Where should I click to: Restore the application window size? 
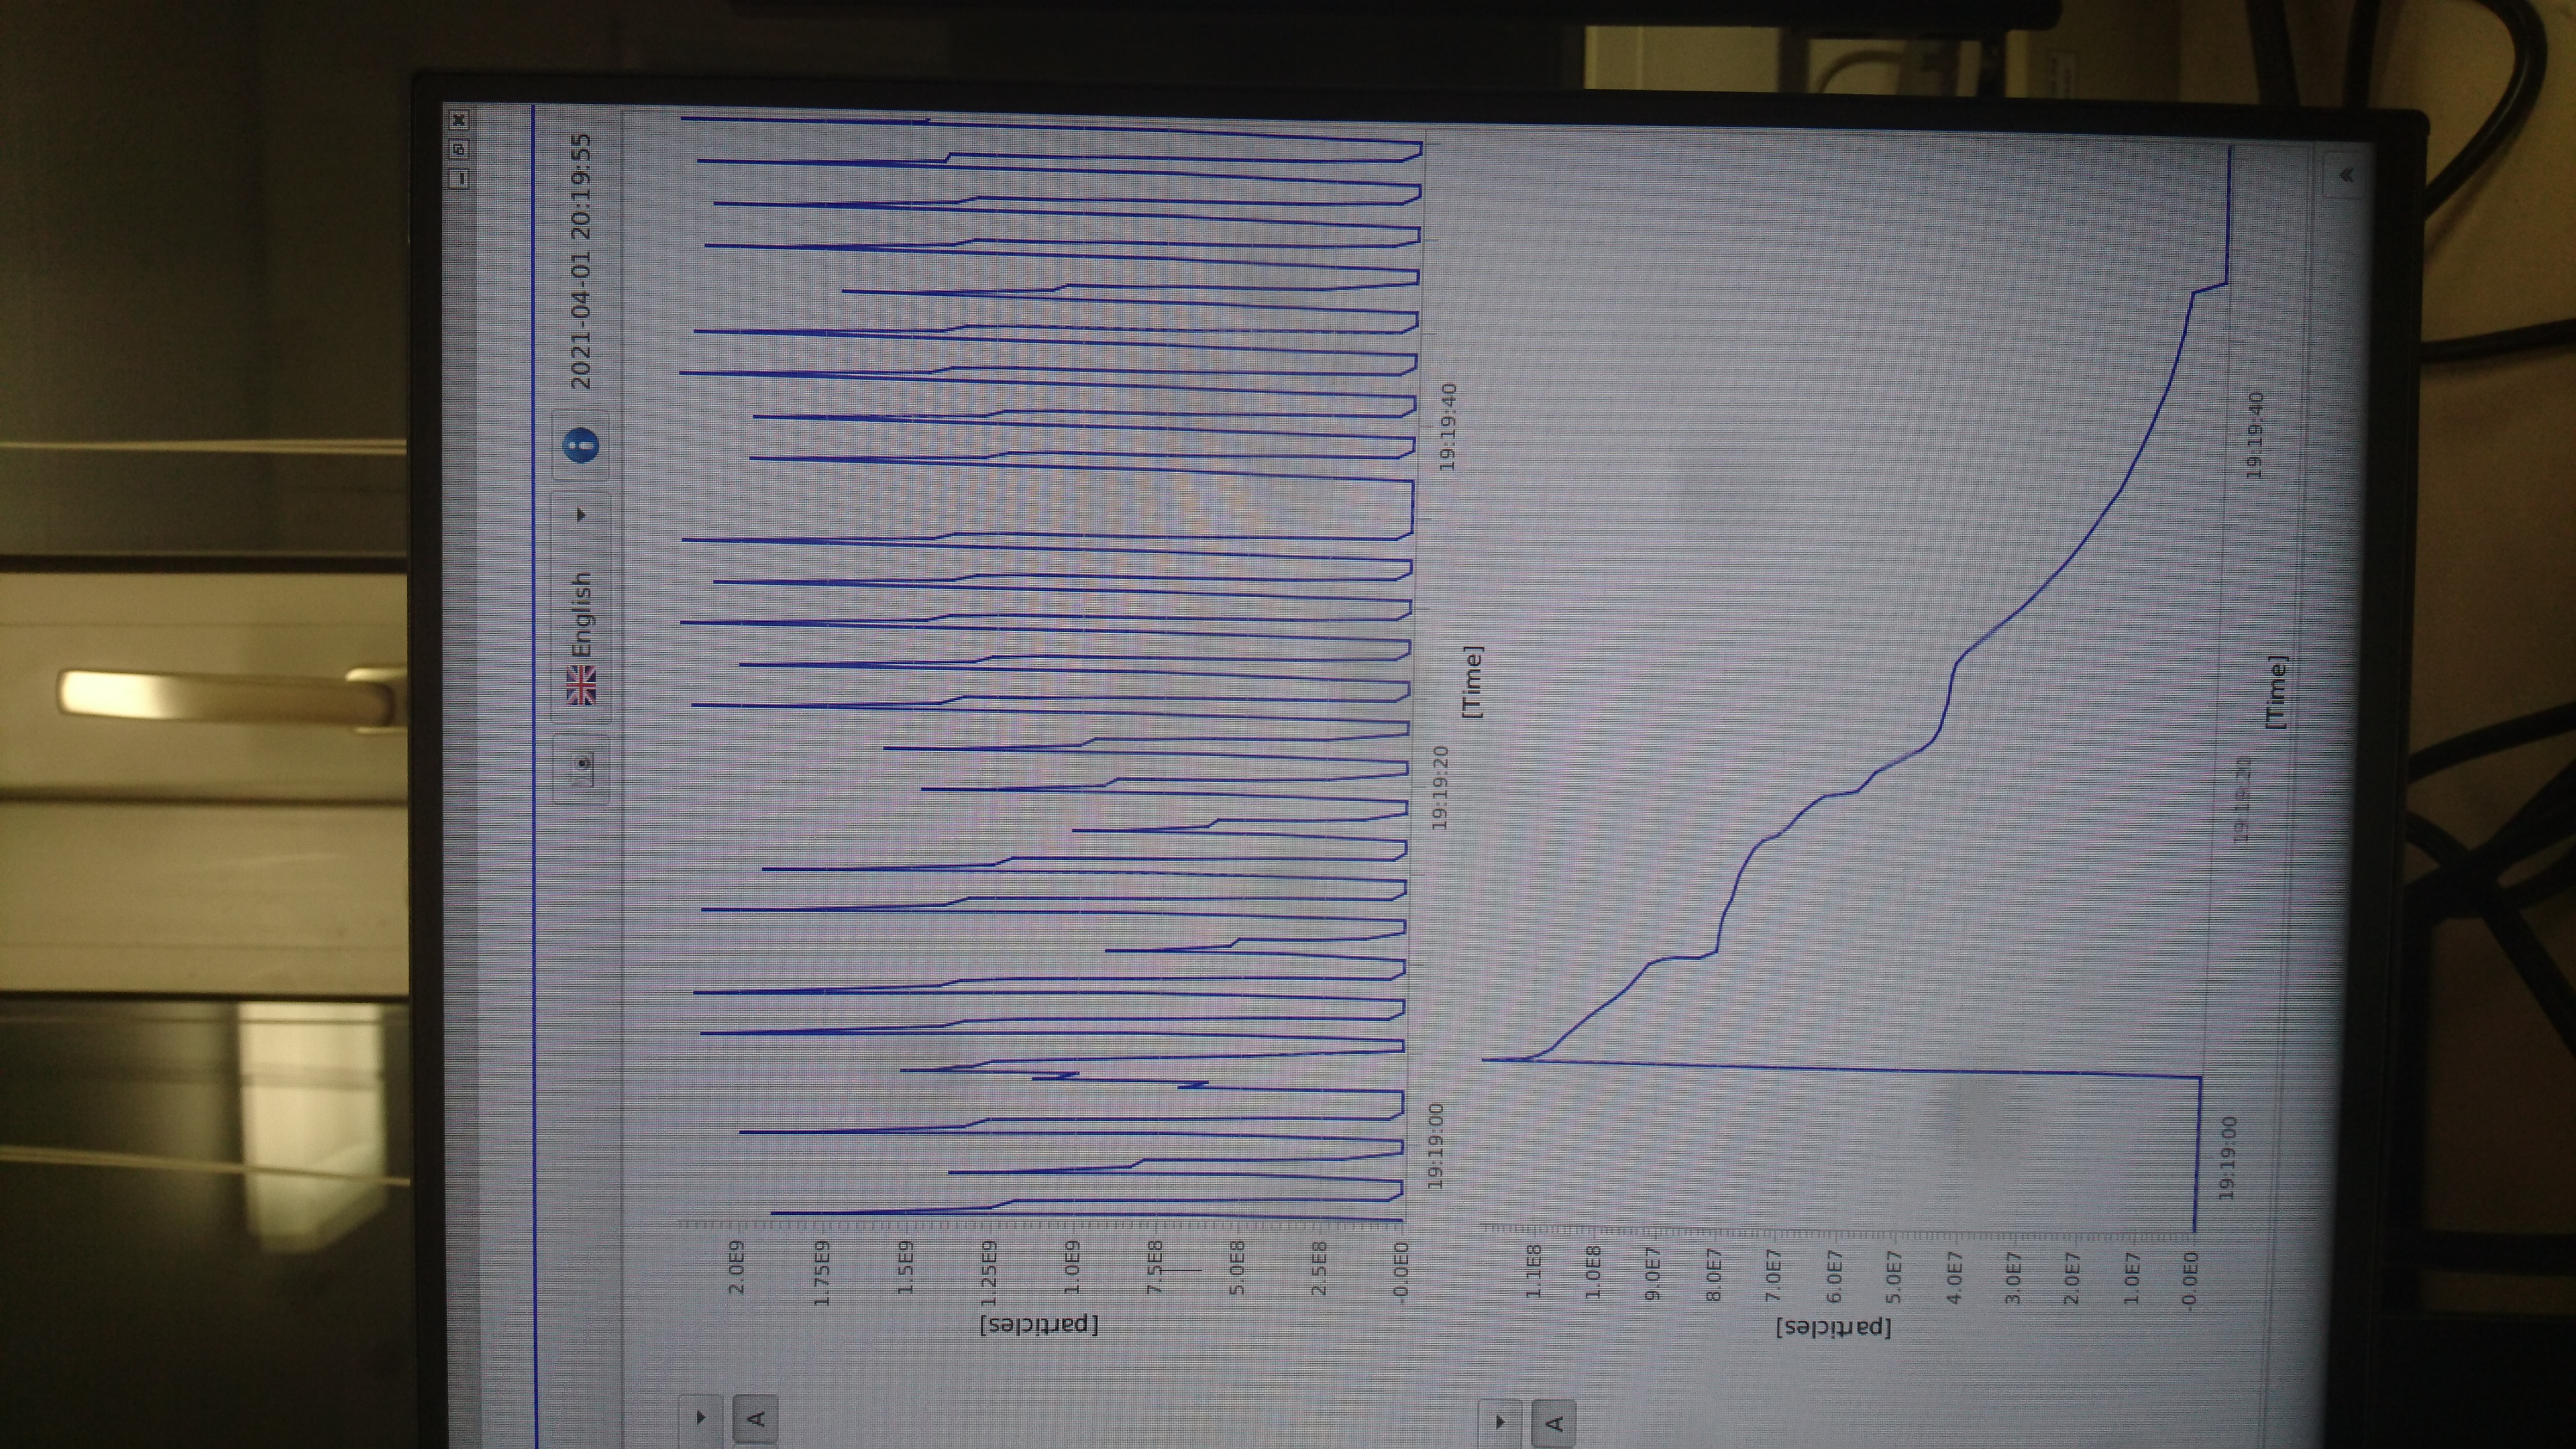coord(458,150)
